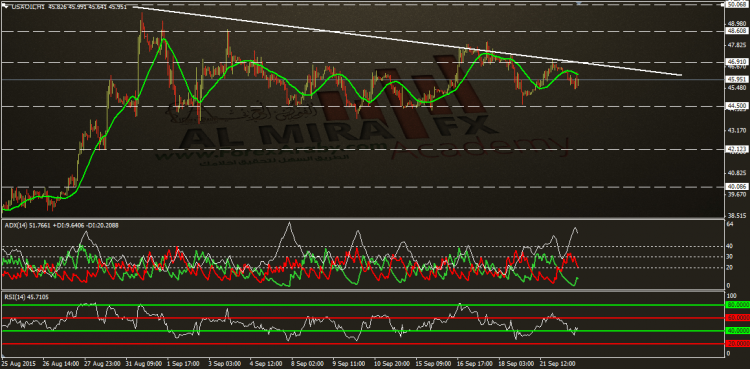The image size is (750, 369).
Task: Click the 25 Aug 2015 date label
Action: click(18, 364)
